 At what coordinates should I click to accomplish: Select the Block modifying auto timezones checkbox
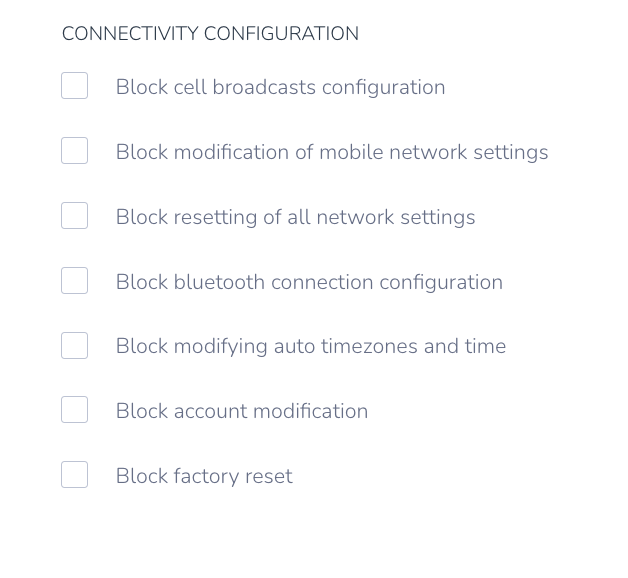click(74, 345)
